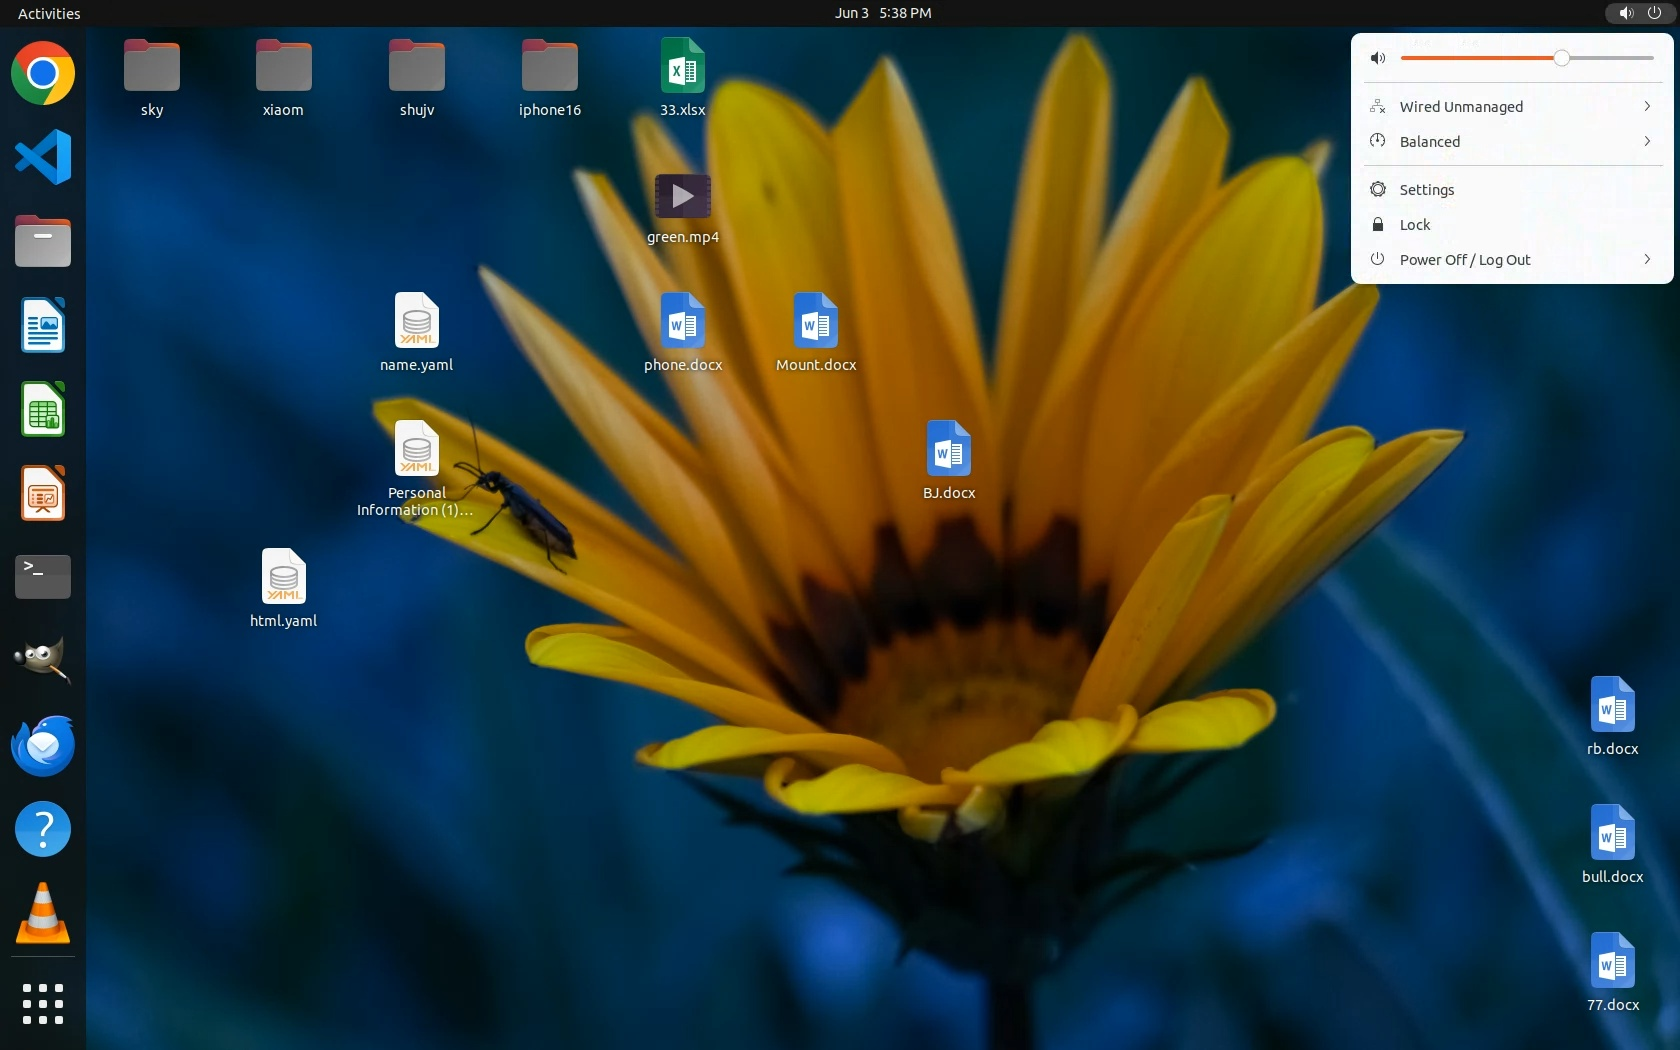Open LibreOffice Calc in the dock

(x=43, y=409)
